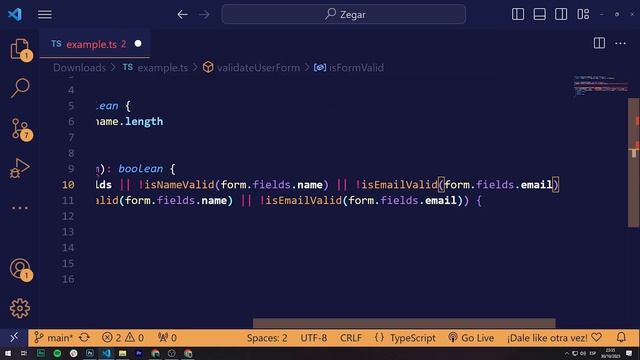Show additional views ellipsis in activity bar
Image resolution: width=640 pixels, height=360 pixels.
[x=20, y=208]
